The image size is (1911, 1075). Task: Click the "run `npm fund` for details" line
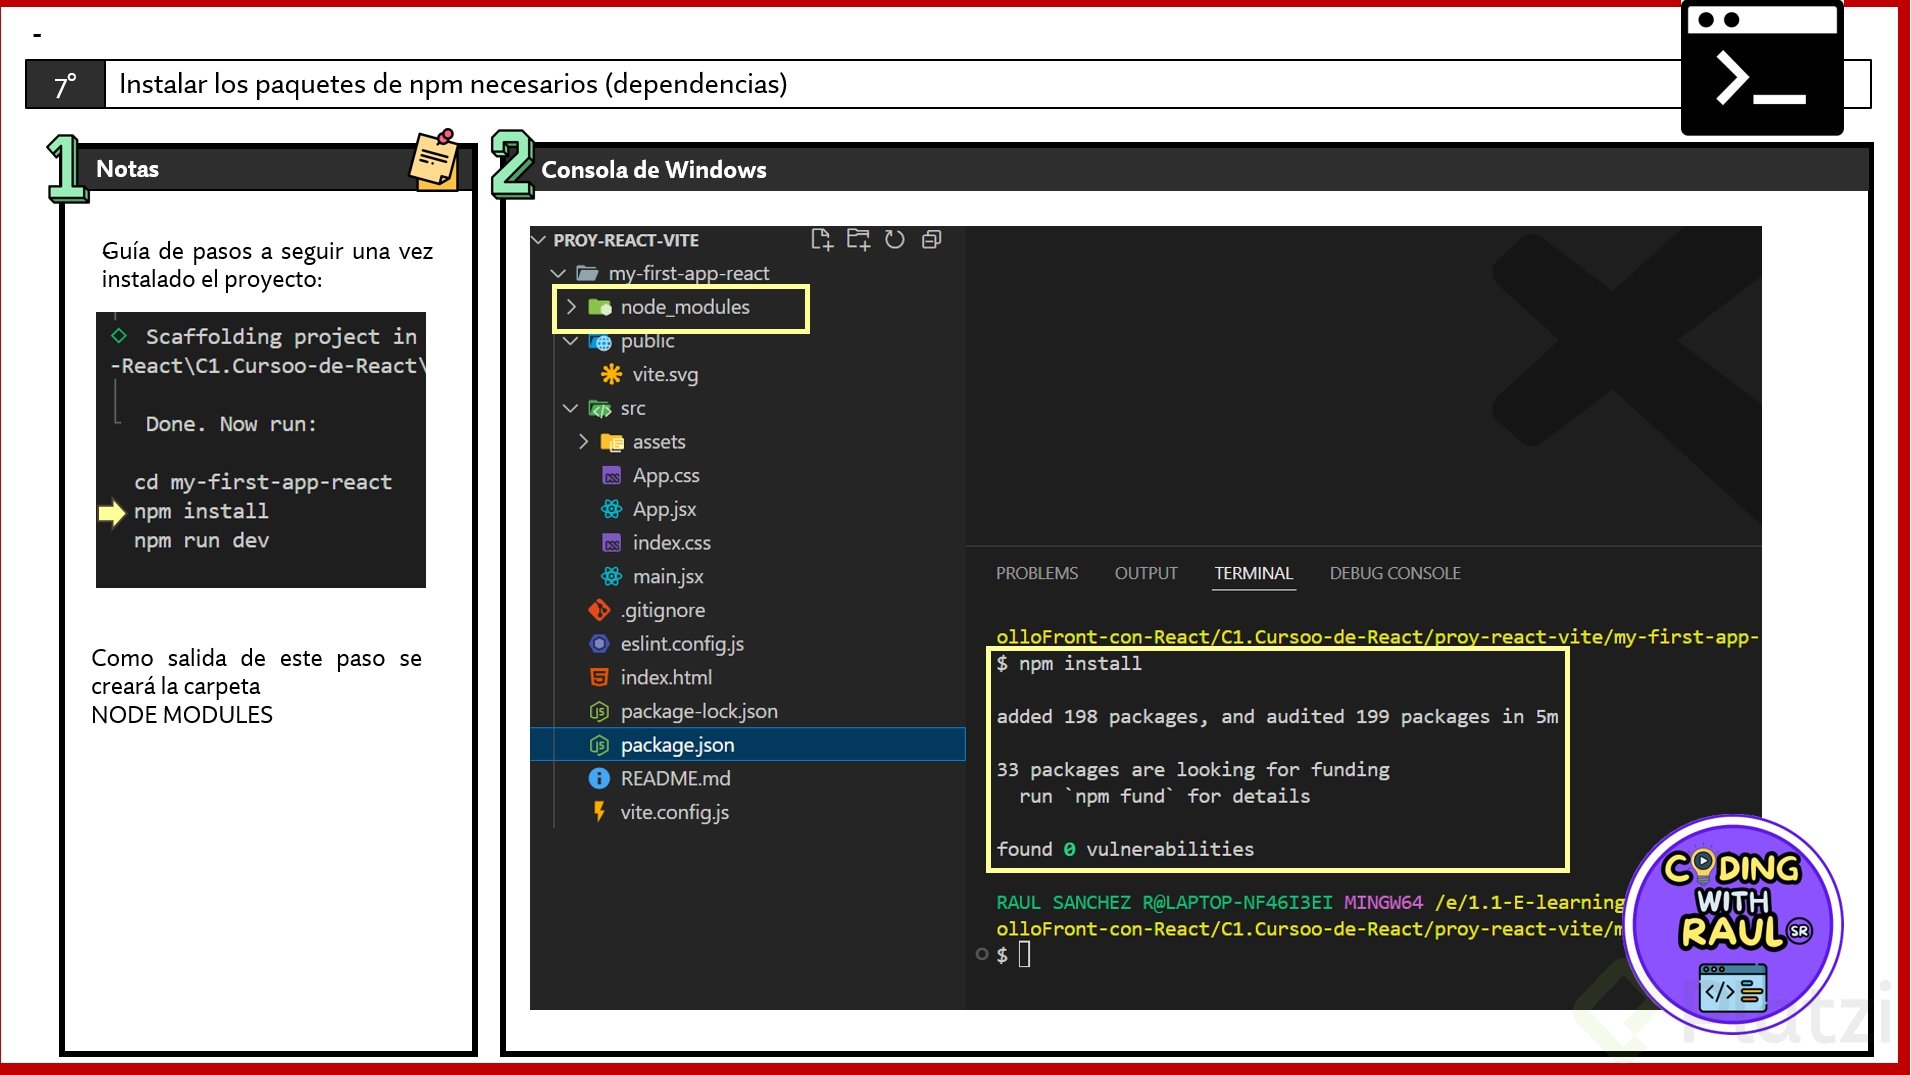pos(1164,796)
